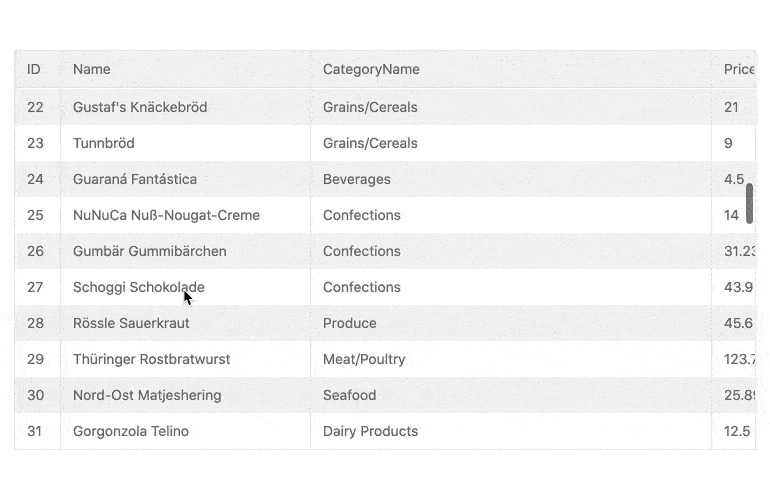Click the Price column header
Screen dimensions: 770x500
pos(738,69)
